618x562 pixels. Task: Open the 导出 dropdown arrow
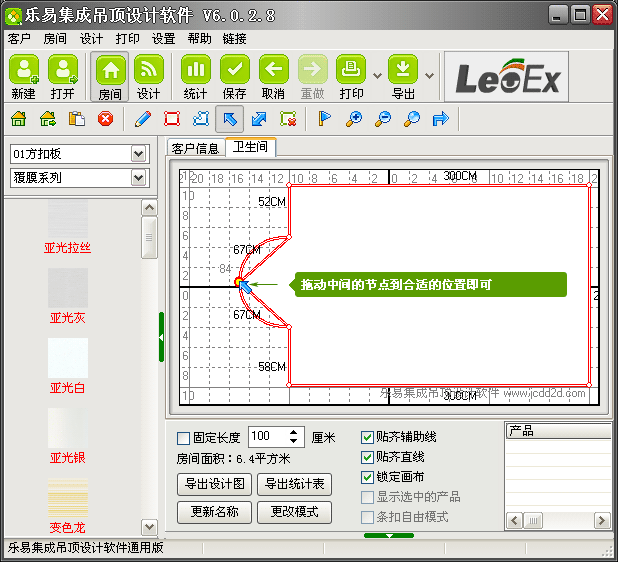429,75
